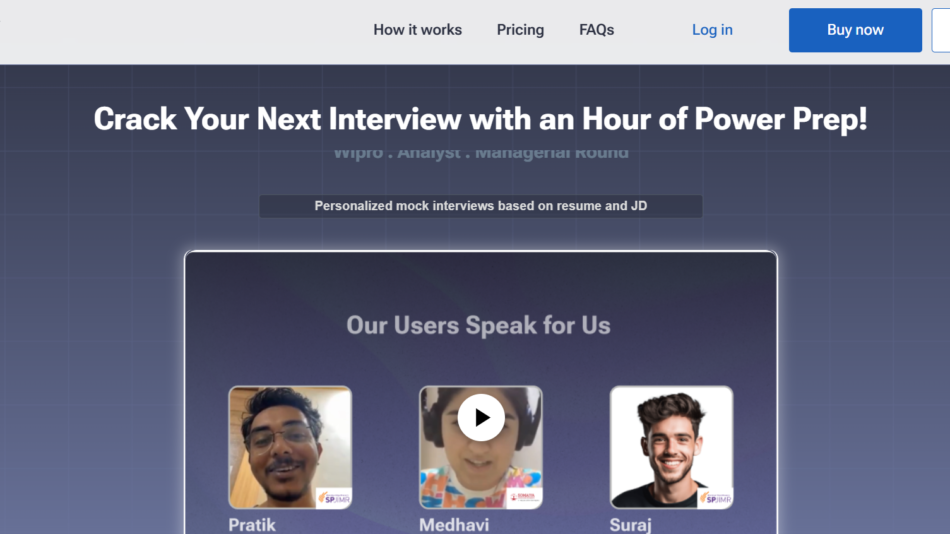Click the Personalized mock interviews banner
Screen dimensions: 950x534
[481, 206]
